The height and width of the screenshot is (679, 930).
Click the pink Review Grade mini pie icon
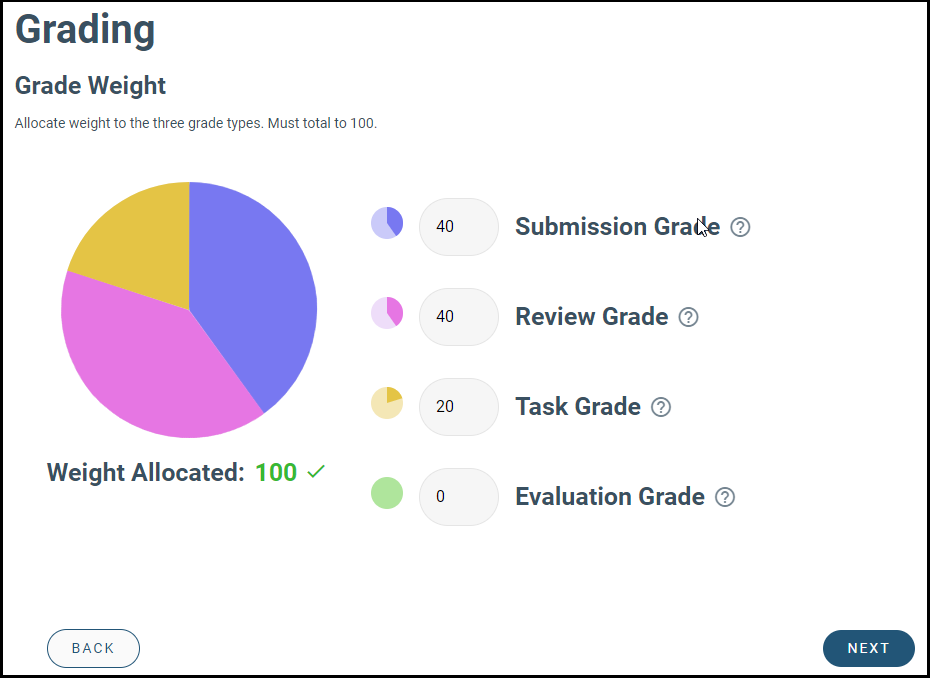coord(387,312)
